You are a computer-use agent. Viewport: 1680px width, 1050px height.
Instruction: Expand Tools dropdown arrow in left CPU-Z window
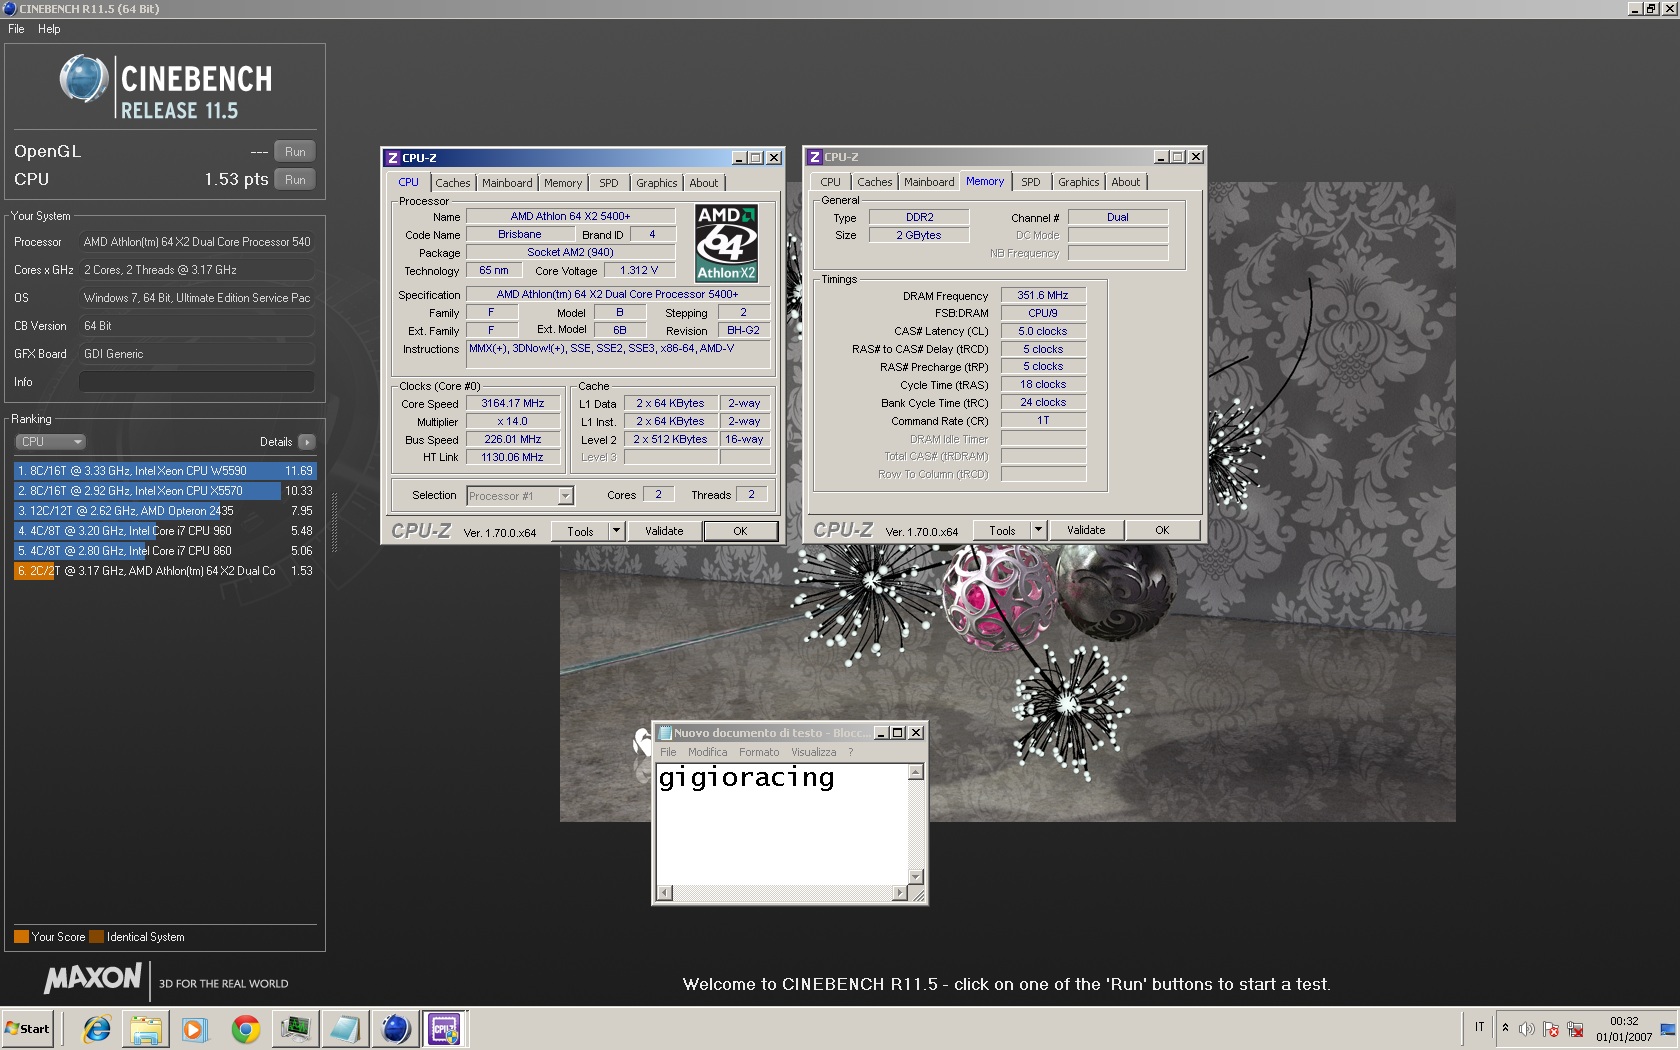coord(617,532)
